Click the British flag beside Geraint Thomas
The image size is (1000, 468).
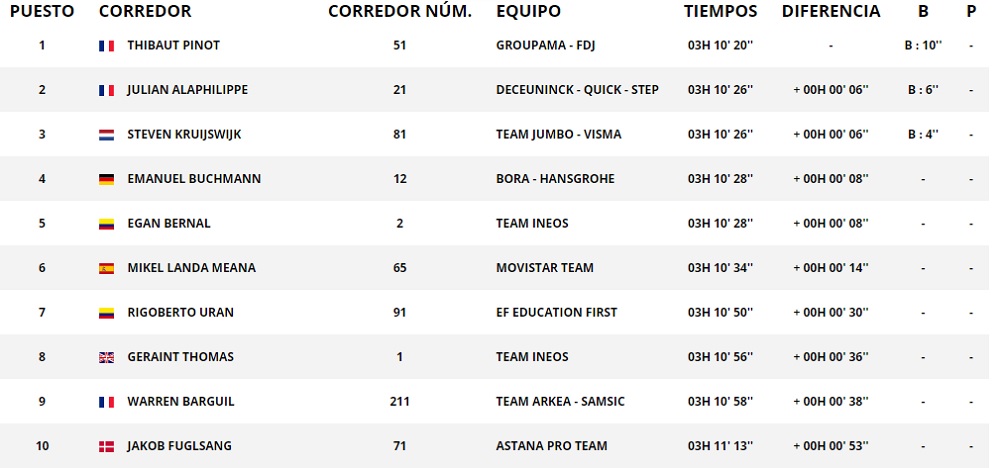[x=106, y=357]
